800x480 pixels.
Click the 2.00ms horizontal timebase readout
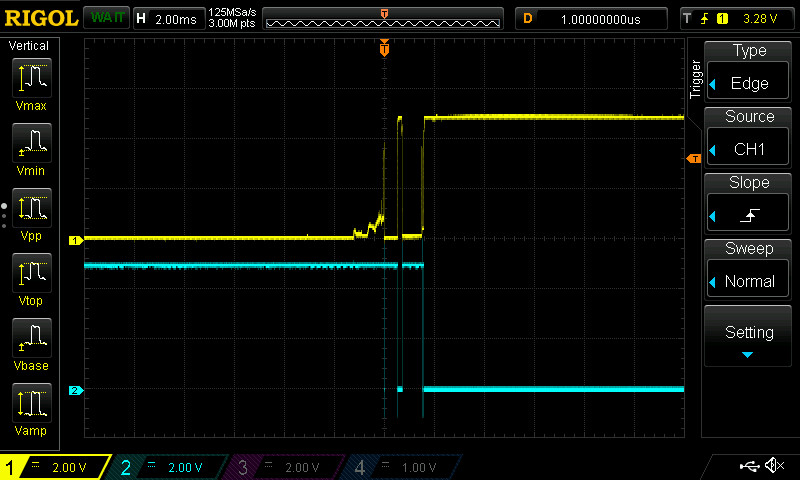(x=168, y=18)
